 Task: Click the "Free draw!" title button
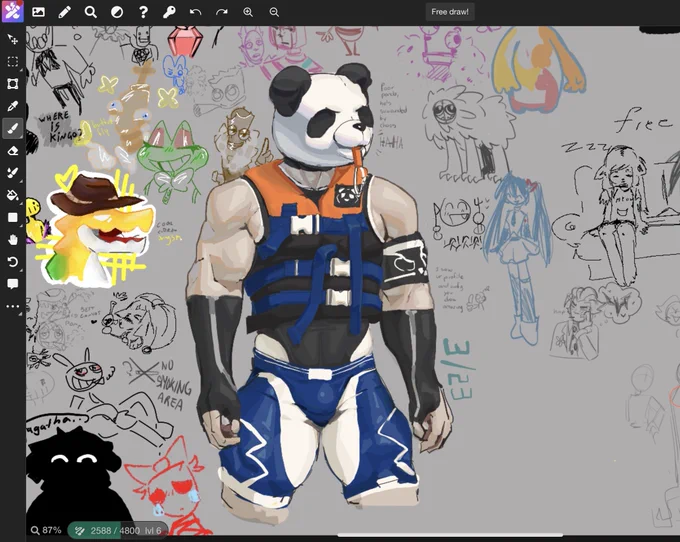pos(450,12)
